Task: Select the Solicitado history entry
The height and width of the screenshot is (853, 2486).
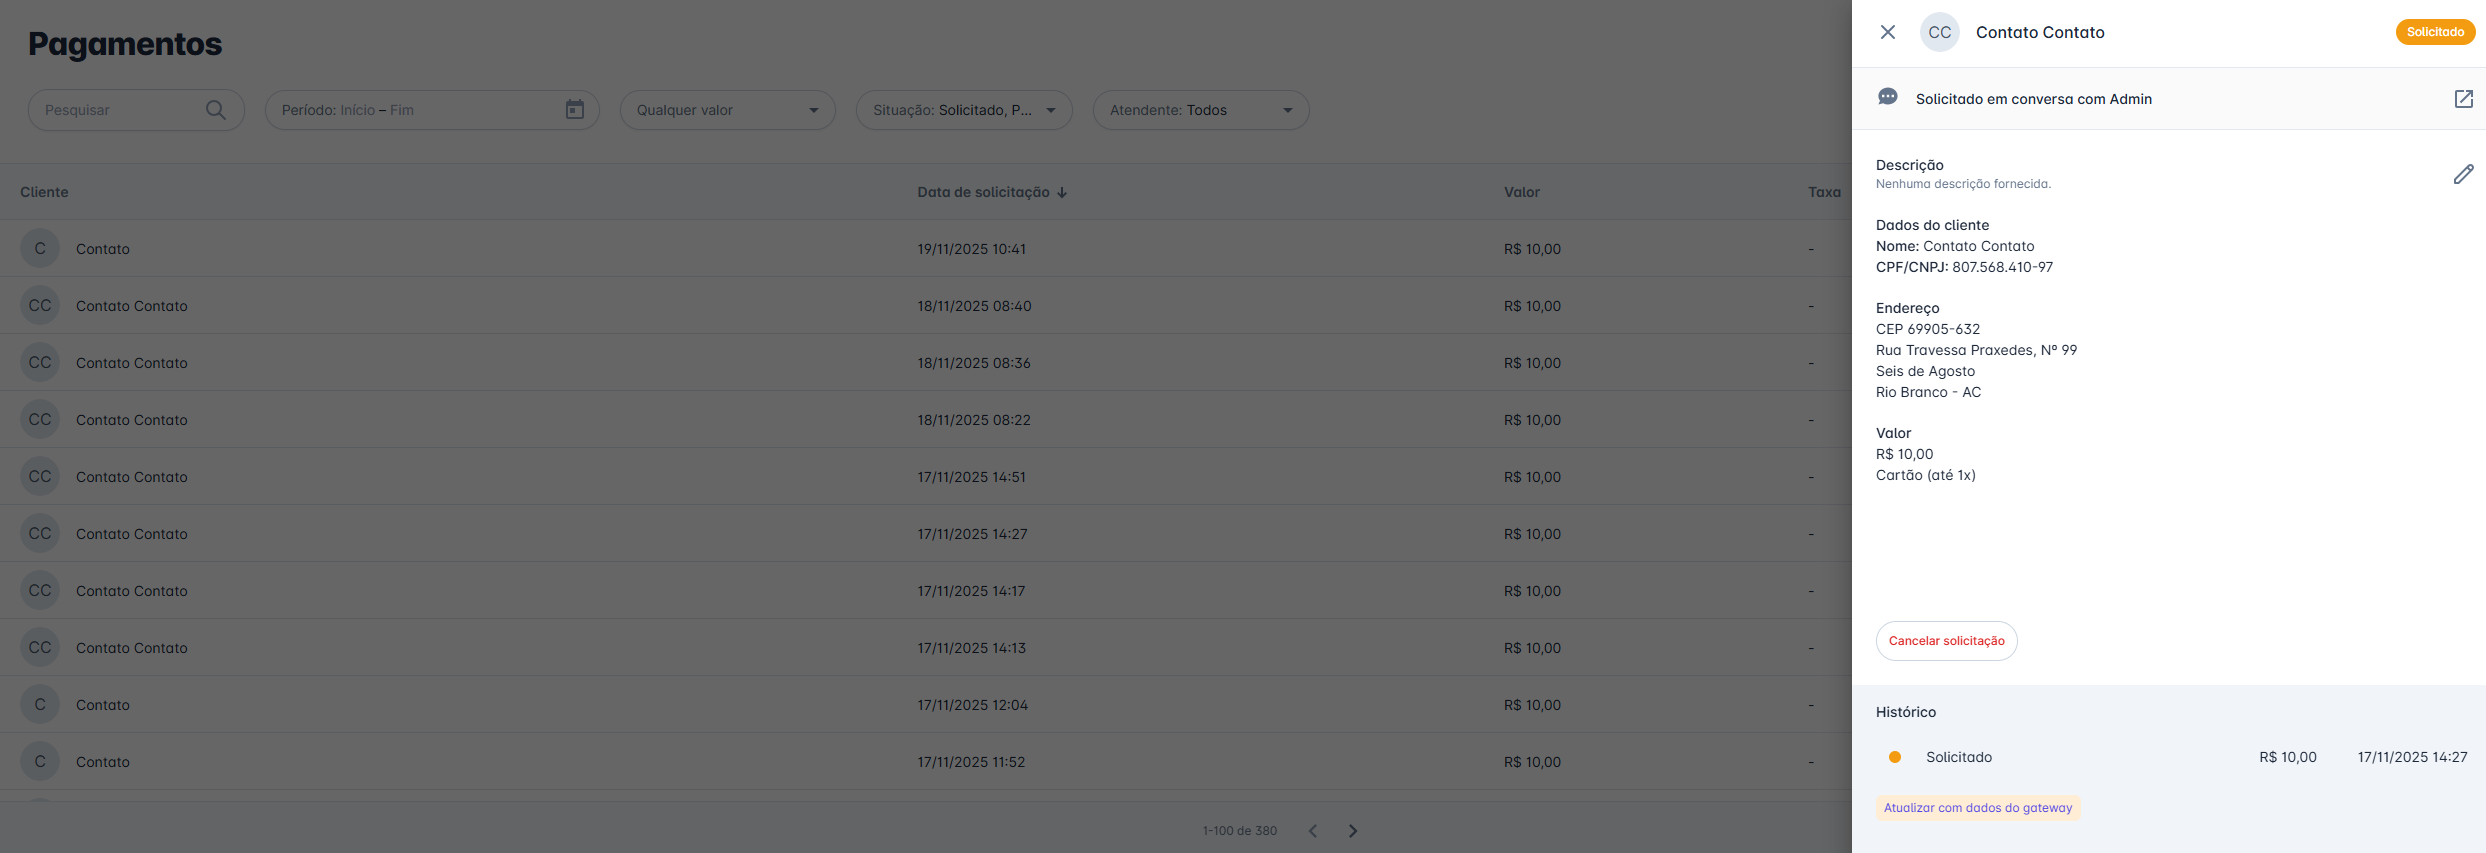Action: coord(1958,757)
